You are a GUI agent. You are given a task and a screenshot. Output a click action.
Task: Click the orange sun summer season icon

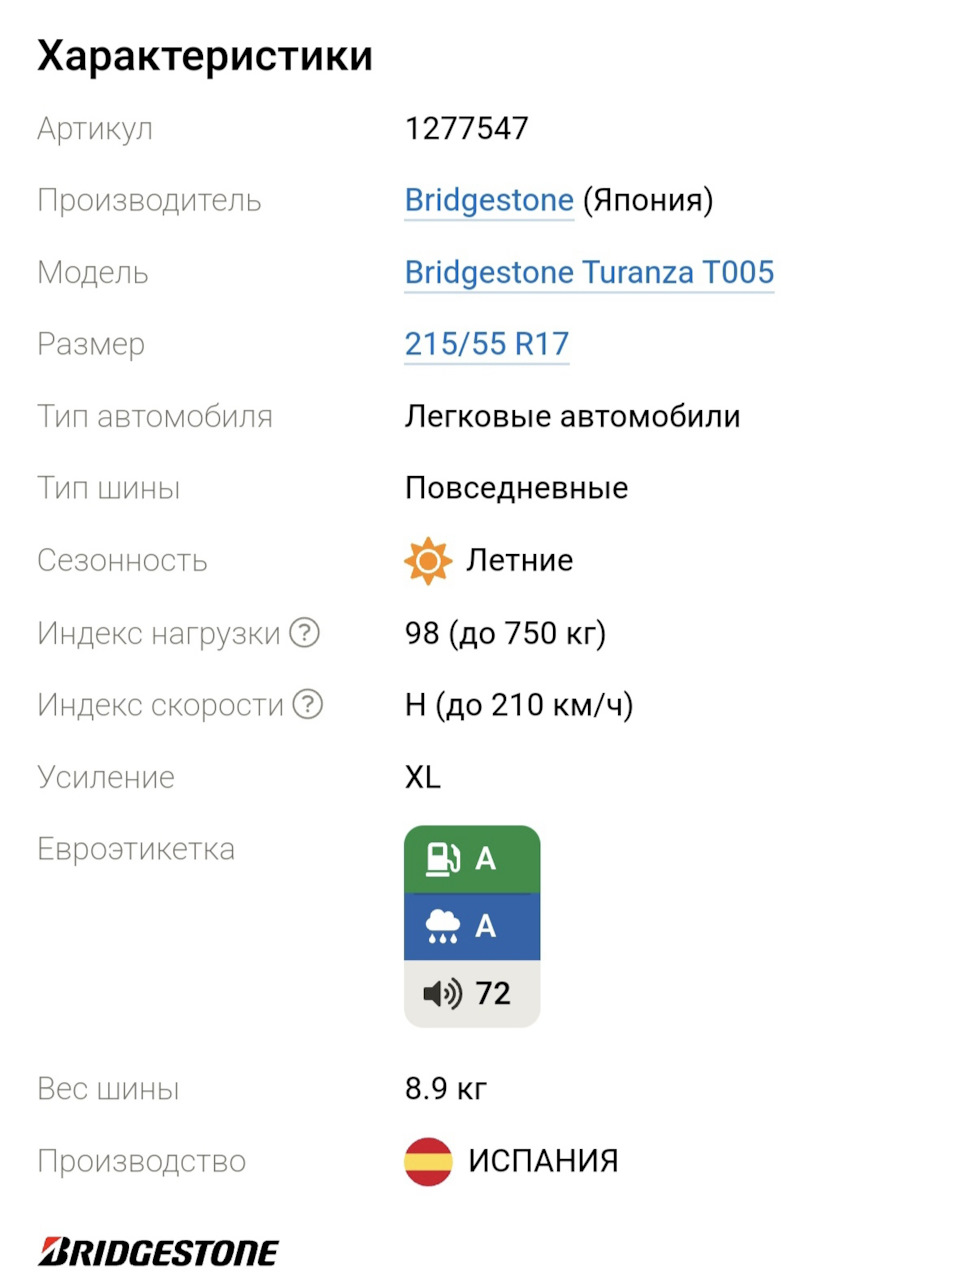[428, 560]
